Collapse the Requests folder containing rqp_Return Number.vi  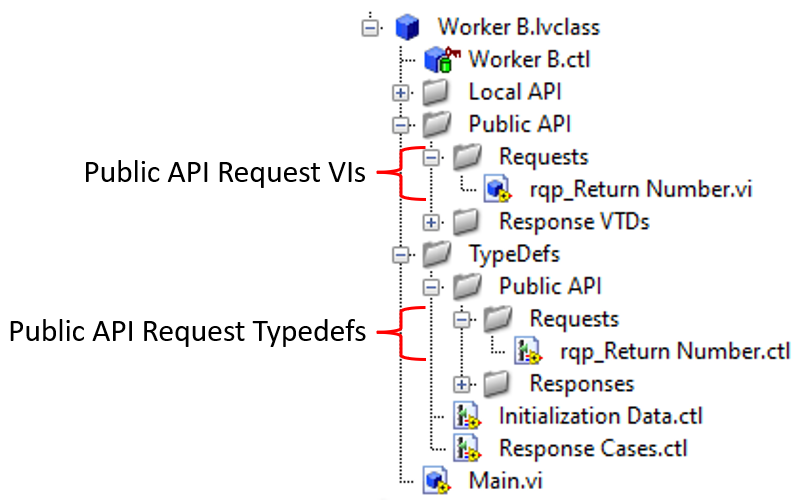(432, 157)
